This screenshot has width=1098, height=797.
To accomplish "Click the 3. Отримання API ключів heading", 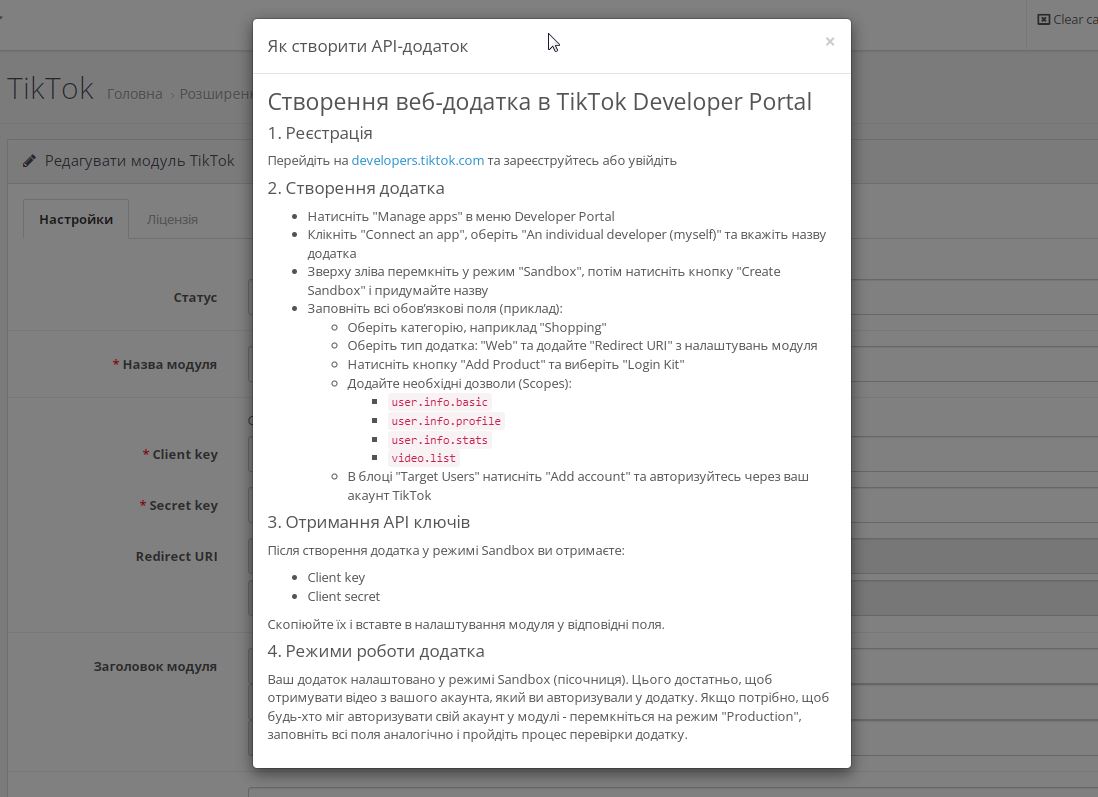I will coord(368,522).
